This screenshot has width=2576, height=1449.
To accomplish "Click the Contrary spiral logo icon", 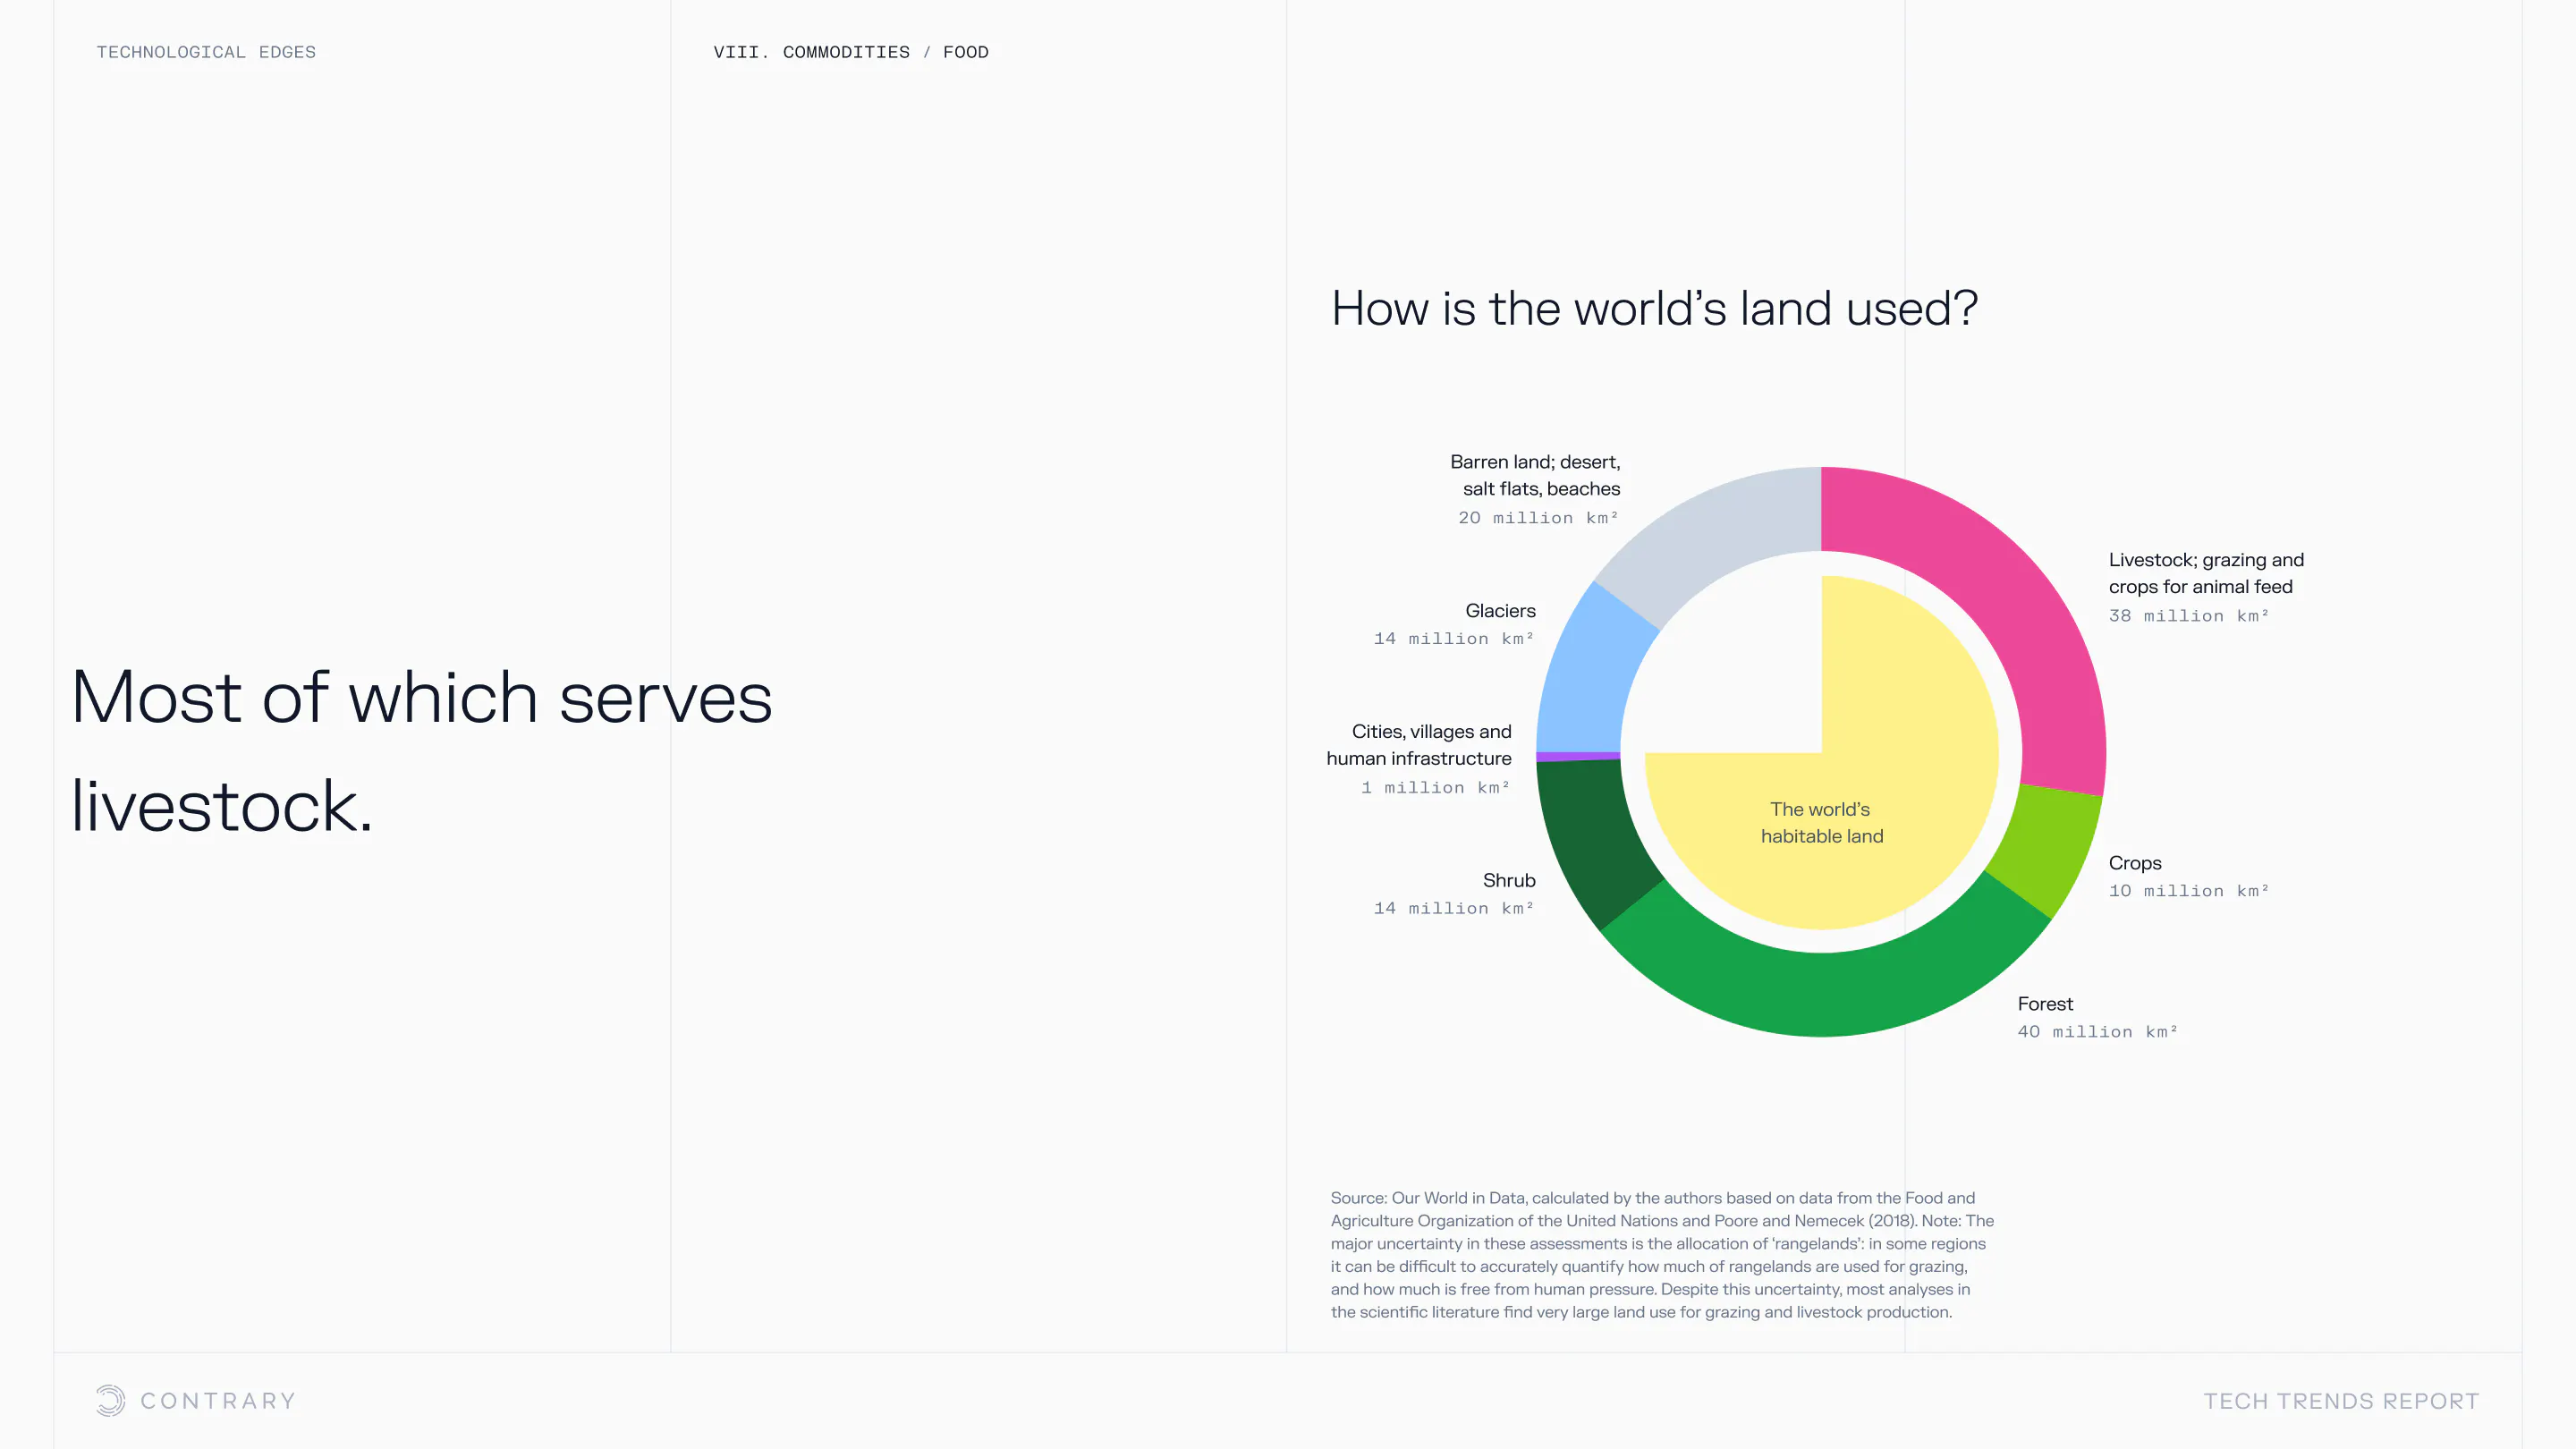I will pyautogui.click(x=110, y=1400).
